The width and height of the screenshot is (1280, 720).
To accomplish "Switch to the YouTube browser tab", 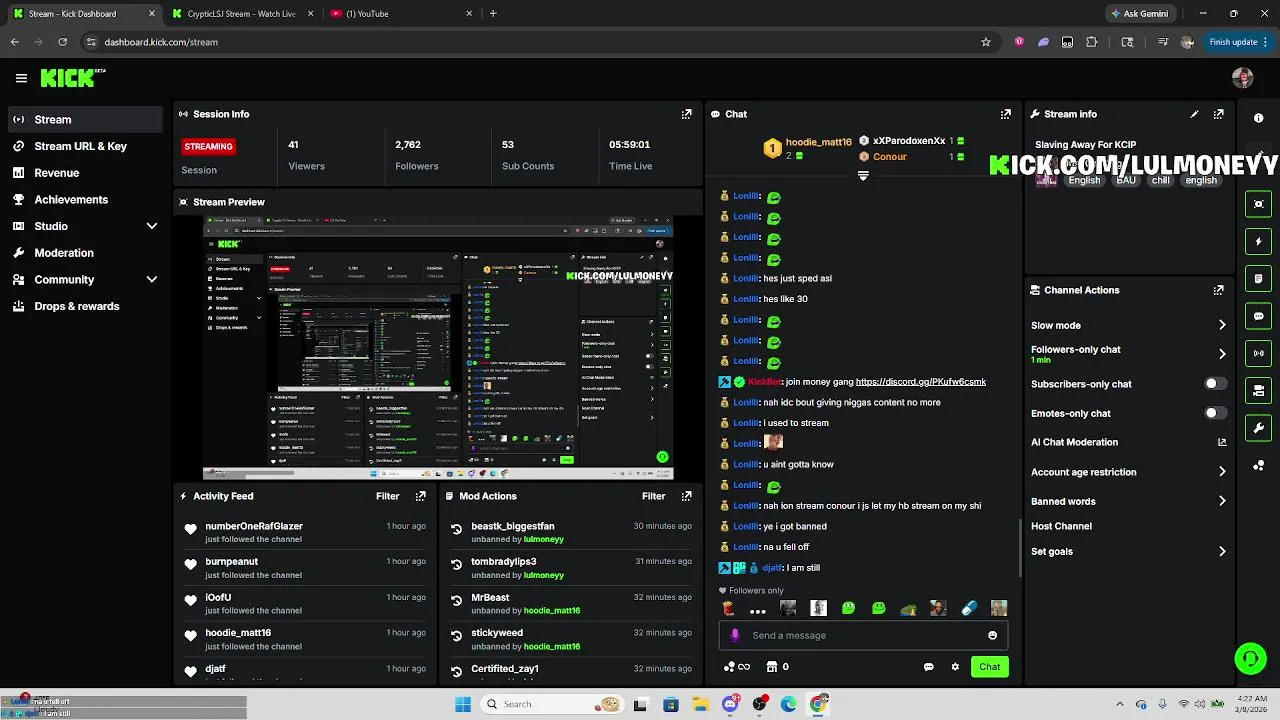I will pos(400,14).
